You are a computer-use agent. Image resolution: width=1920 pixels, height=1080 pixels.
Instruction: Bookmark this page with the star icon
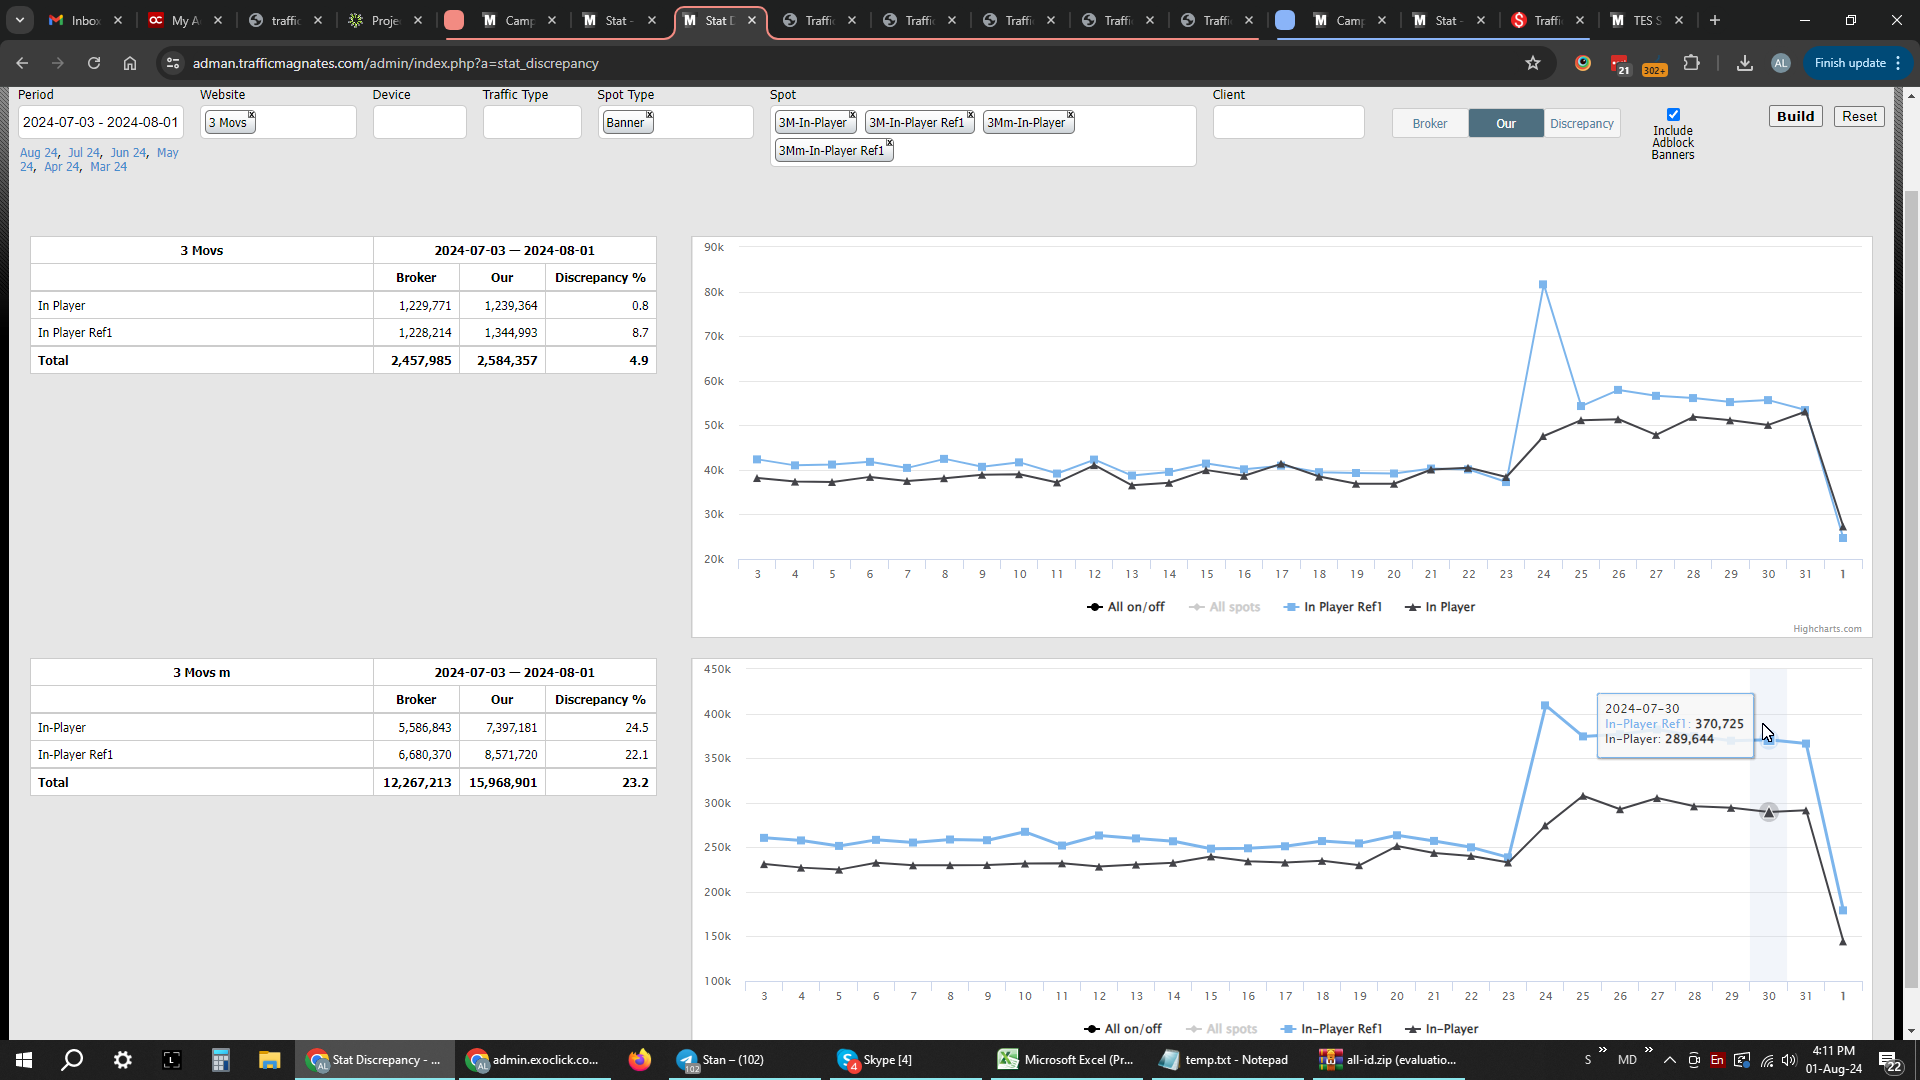tap(1533, 63)
